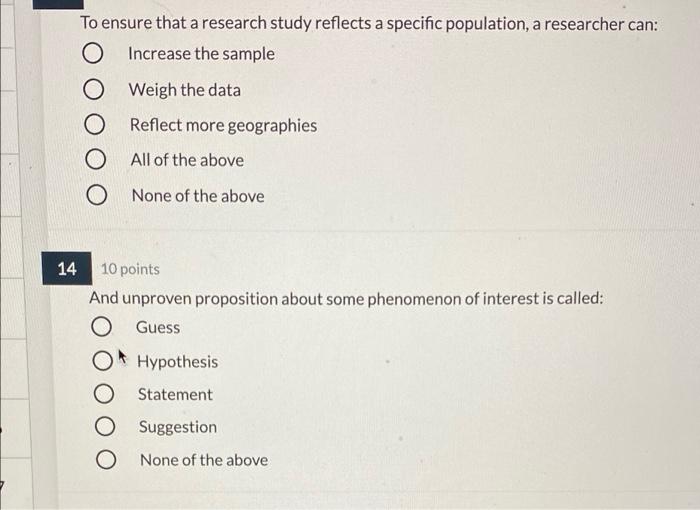The height and width of the screenshot is (510, 700).
Task: Click the 'Suggestion' answer text
Action: (177, 428)
